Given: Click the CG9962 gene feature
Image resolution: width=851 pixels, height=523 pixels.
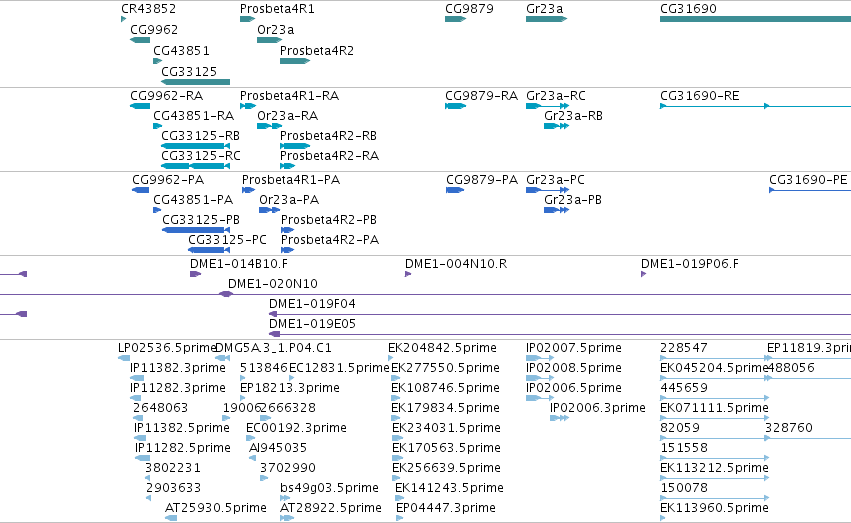Looking at the screenshot, I should pyautogui.click(x=140, y=40).
